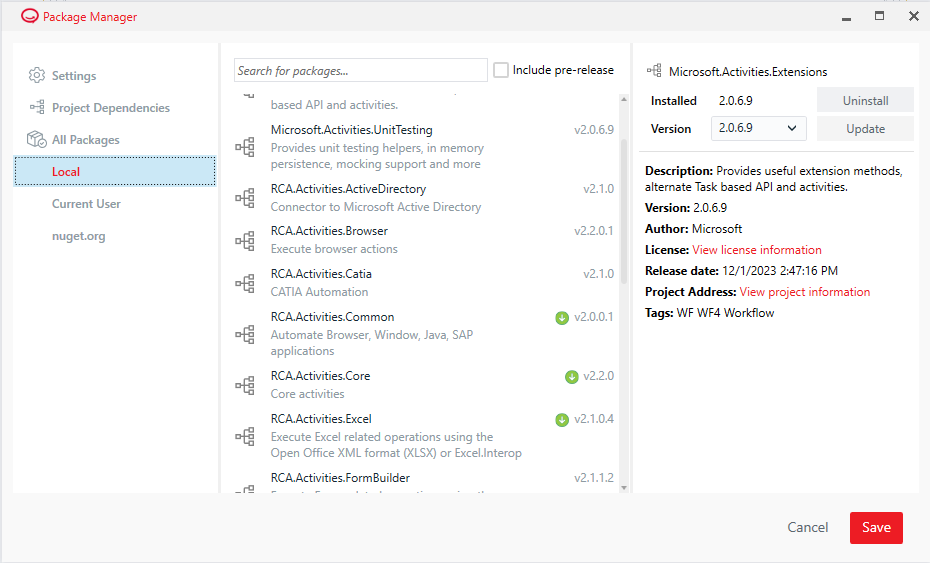Click the Microsoft.Activities.UnitTesting package icon
This screenshot has width=930, height=563.
pyautogui.click(x=245, y=147)
